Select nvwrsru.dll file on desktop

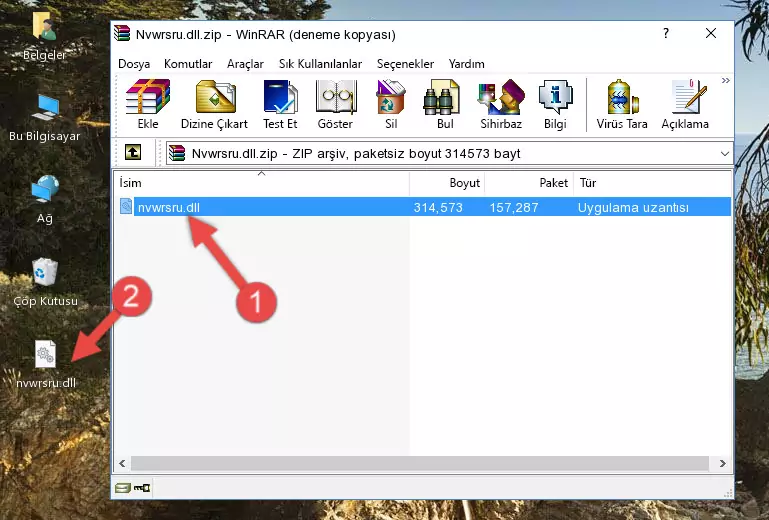coord(46,365)
